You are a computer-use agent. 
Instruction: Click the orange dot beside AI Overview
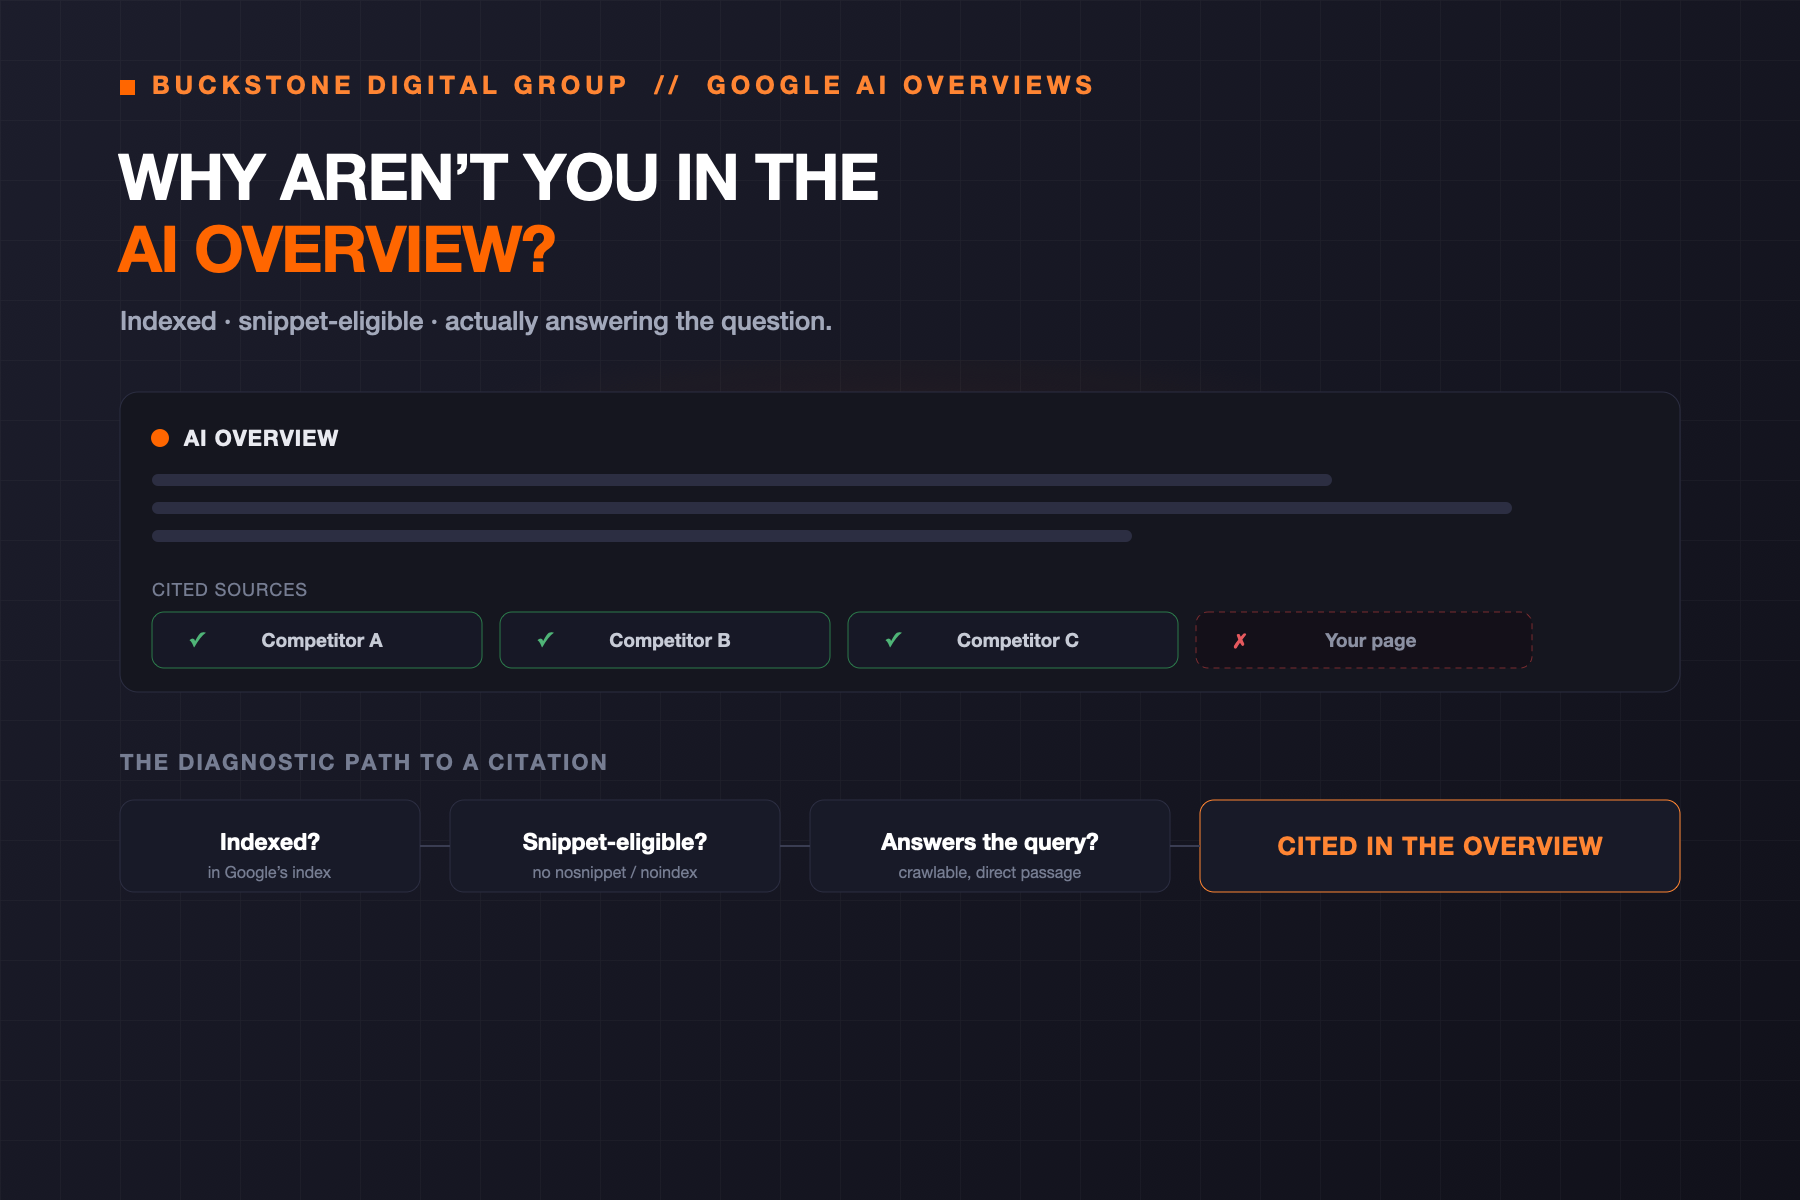click(160, 438)
